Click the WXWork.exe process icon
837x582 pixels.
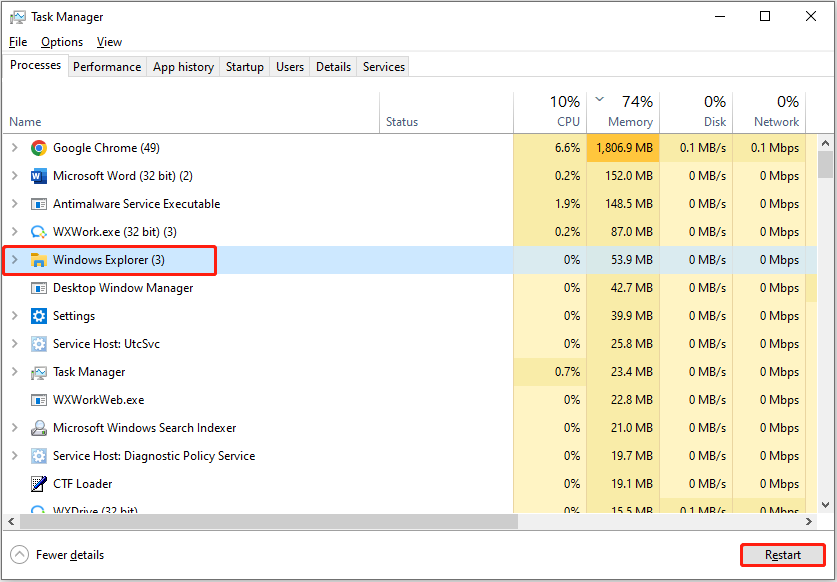39,232
